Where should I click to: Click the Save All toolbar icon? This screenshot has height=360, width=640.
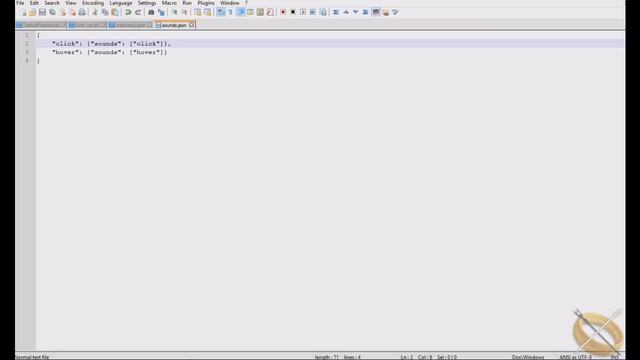[52, 12]
